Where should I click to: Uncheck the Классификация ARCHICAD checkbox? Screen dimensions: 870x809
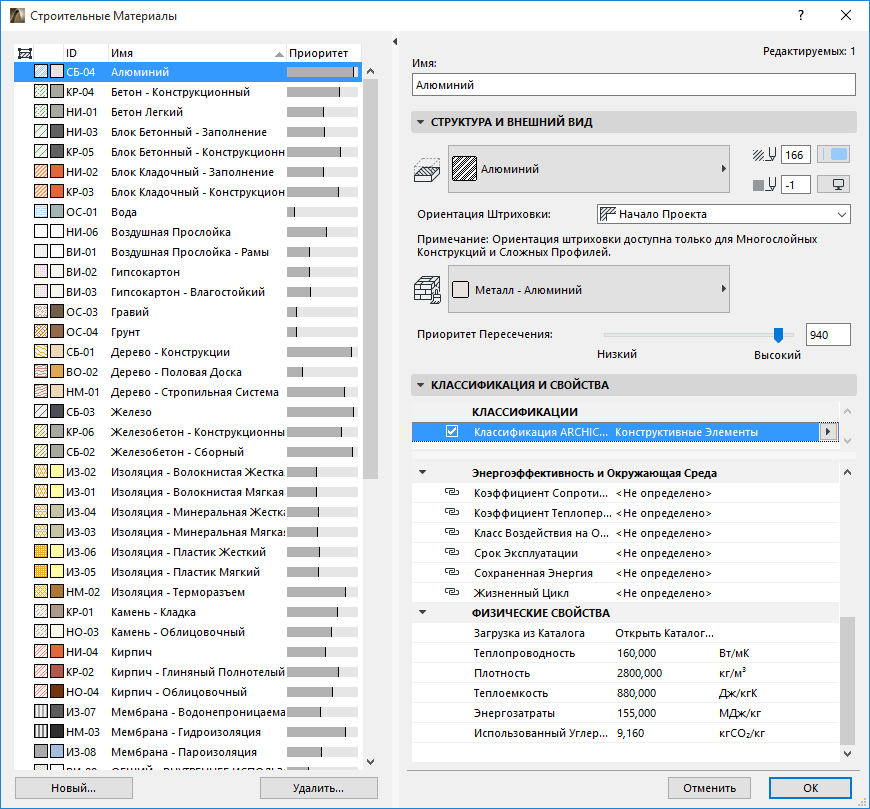point(452,432)
